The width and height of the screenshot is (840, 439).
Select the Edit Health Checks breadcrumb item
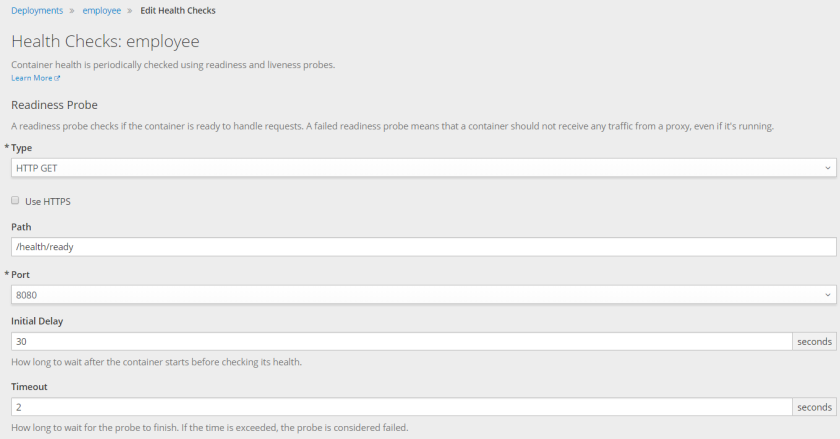[178, 11]
